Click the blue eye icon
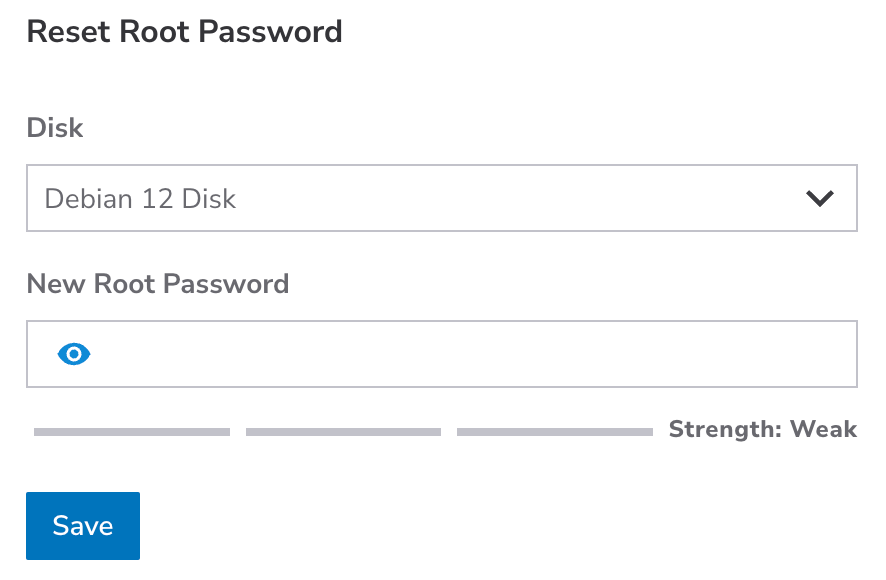 click(x=75, y=353)
